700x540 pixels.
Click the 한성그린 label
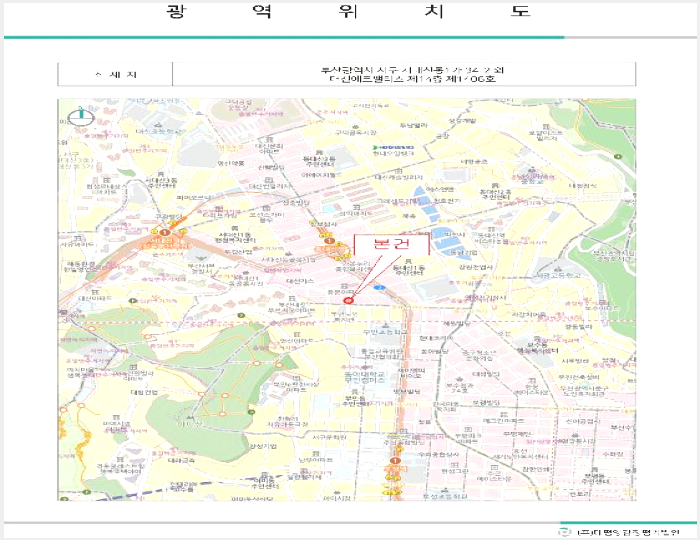tap(455, 470)
